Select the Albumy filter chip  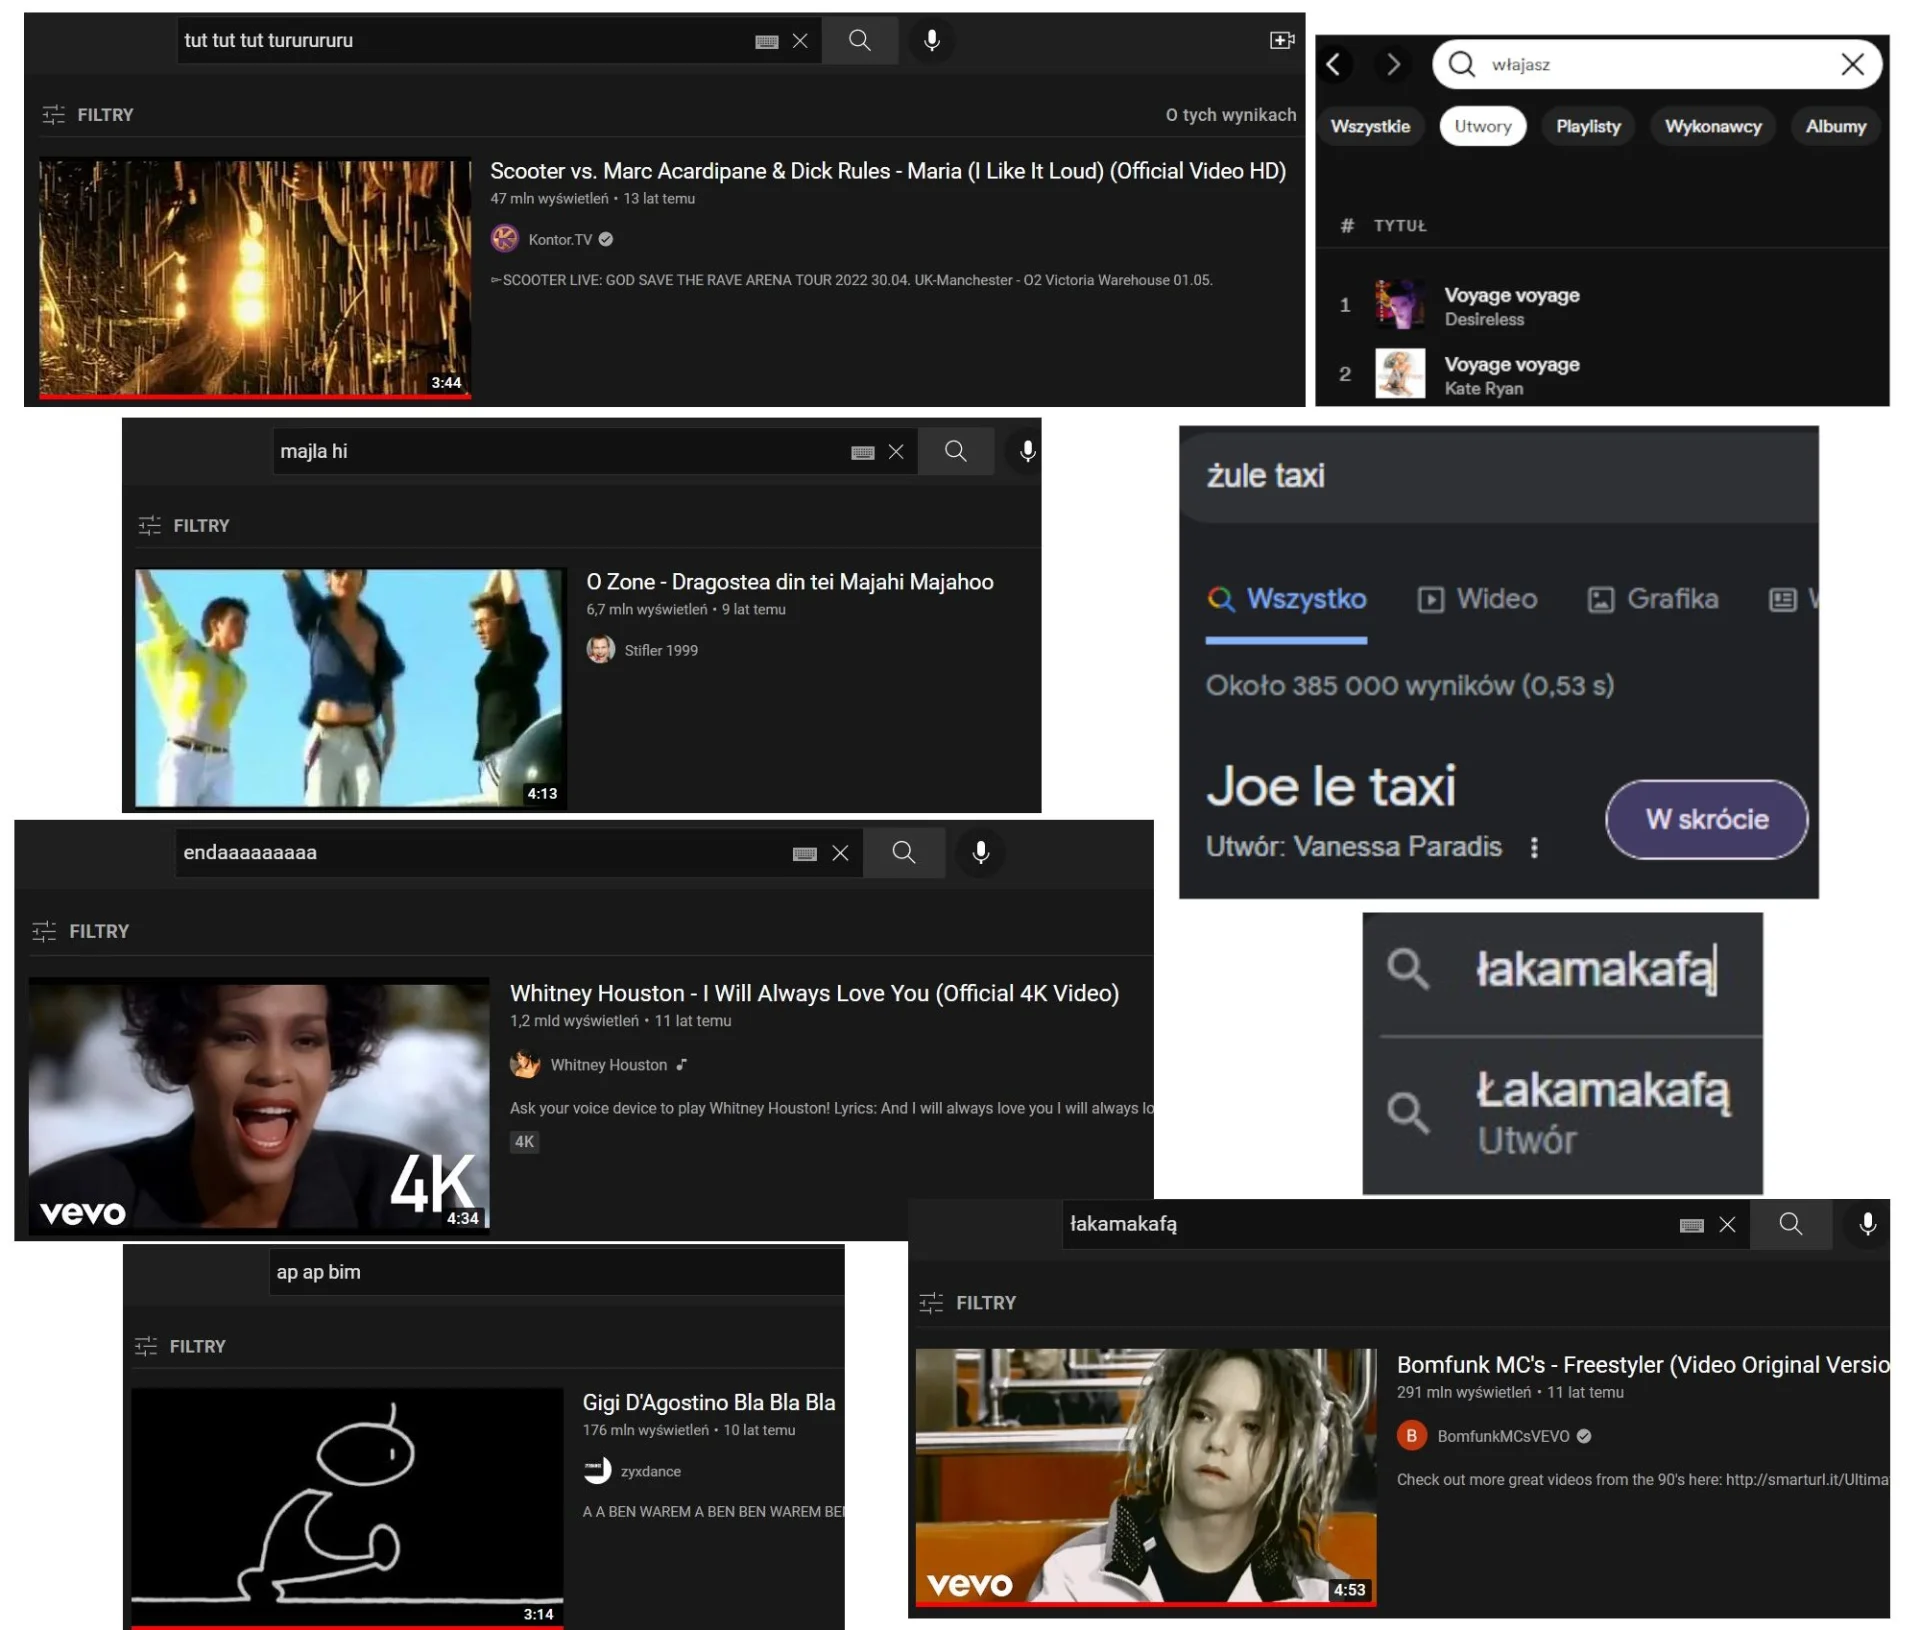(x=1835, y=126)
